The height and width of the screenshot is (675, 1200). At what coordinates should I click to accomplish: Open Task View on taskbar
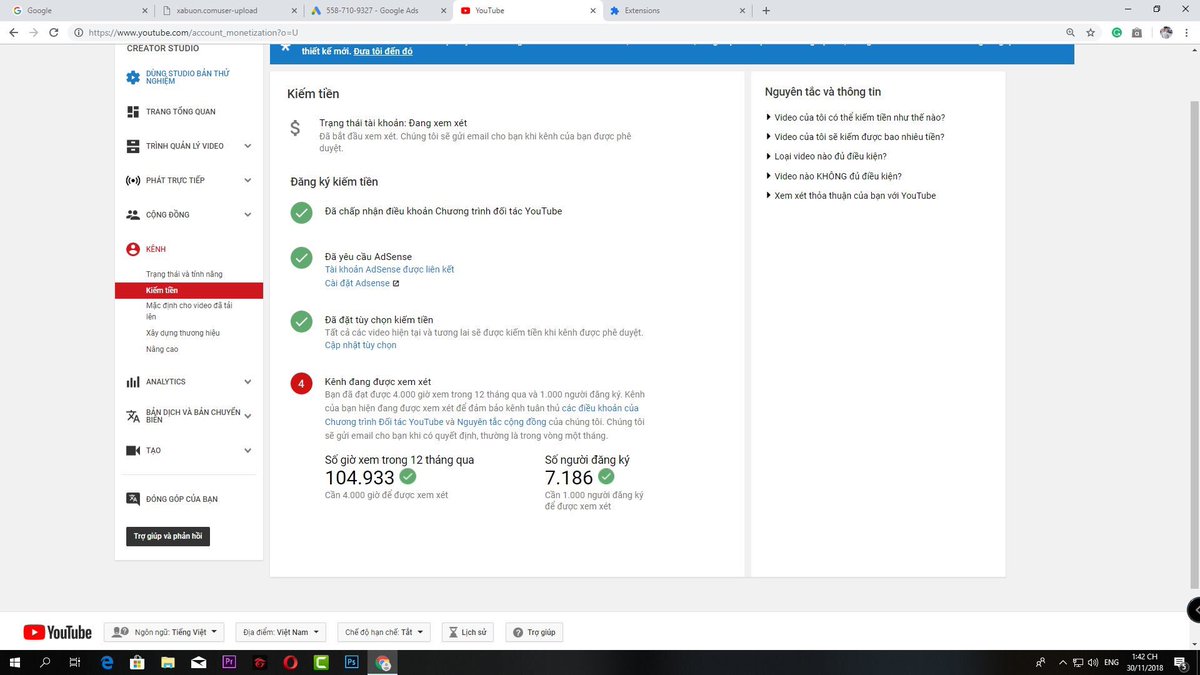pos(75,662)
